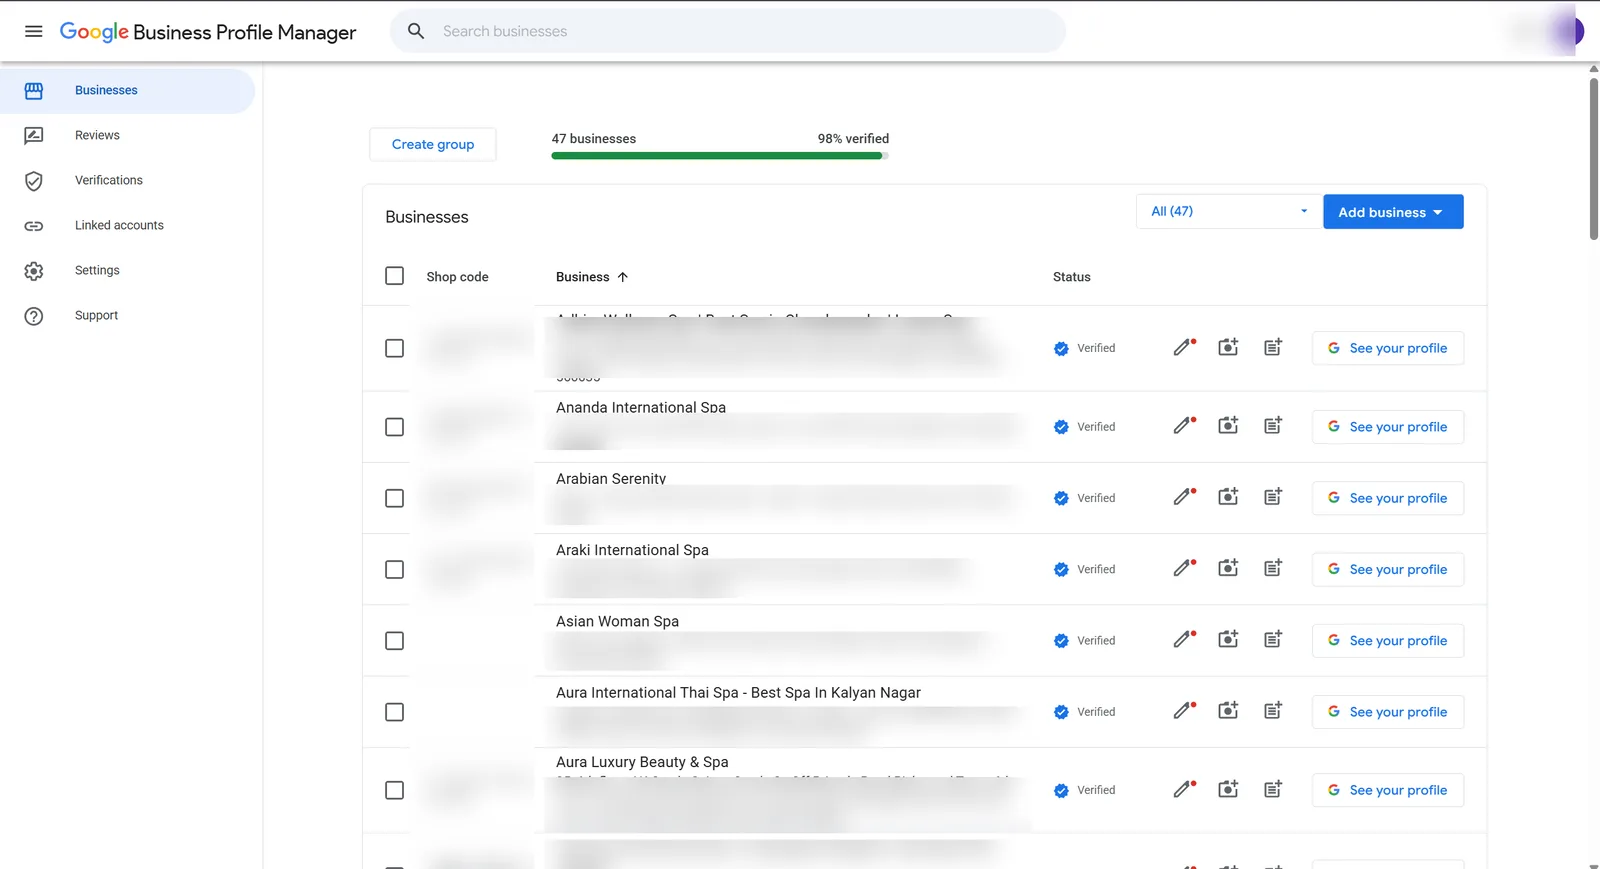Click the search magnifier icon
This screenshot has height=869, width=1600.
pyautogui.click(x=416, y=31)
